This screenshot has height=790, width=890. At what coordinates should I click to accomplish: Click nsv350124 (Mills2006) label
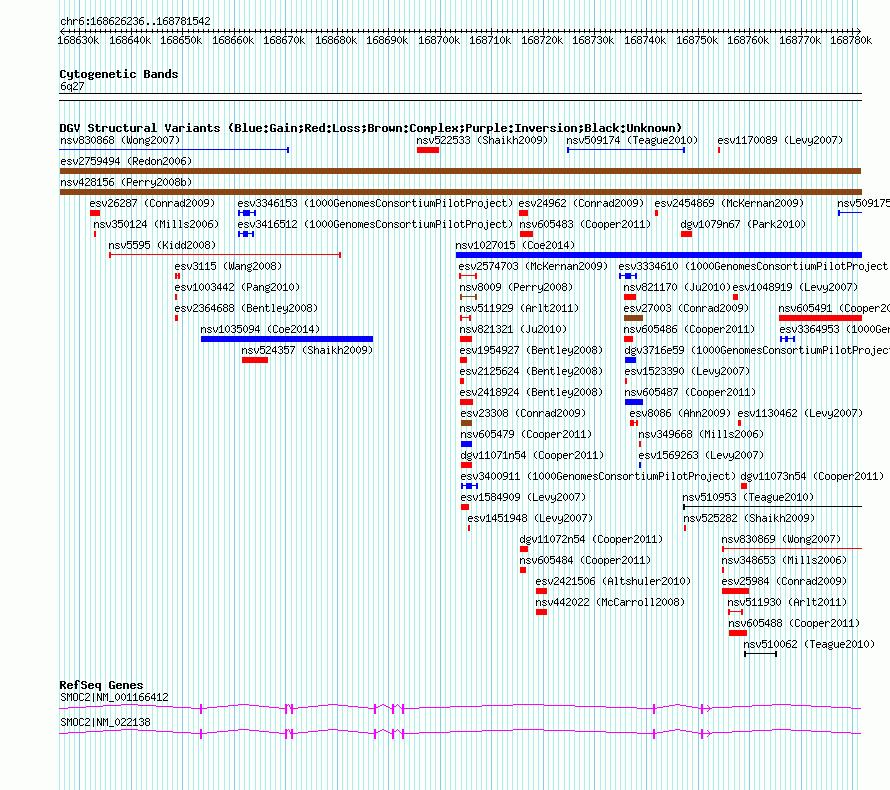coord(156,224)
